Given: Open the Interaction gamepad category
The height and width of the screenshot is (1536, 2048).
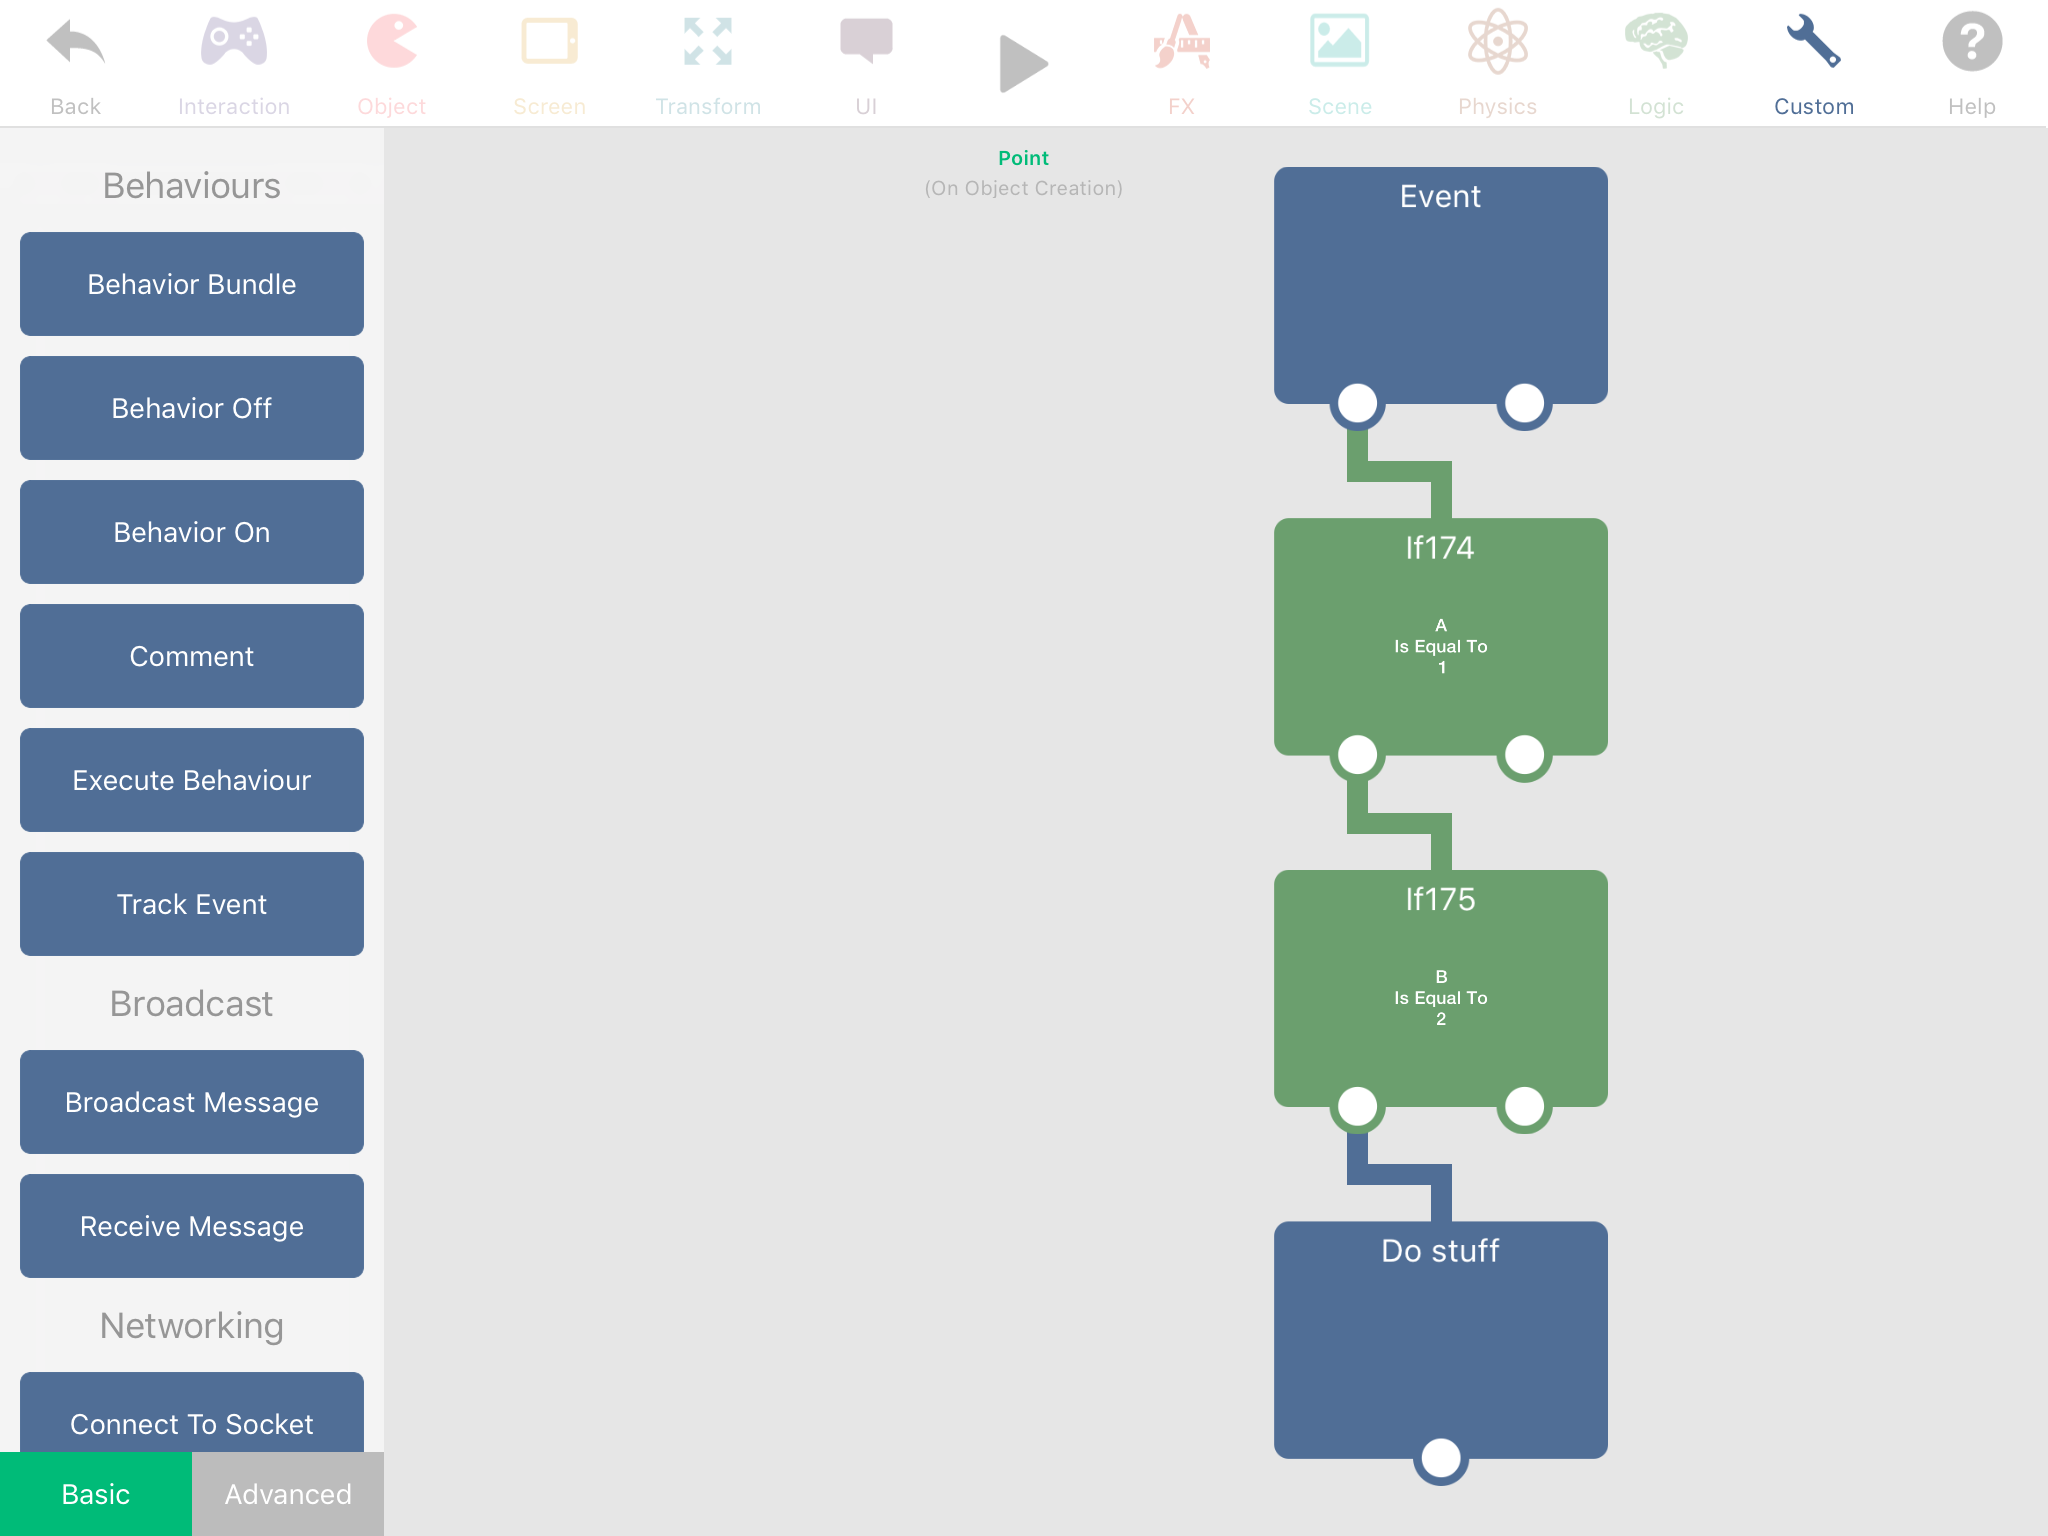Looking at the screenshot, I should point(233,45).
